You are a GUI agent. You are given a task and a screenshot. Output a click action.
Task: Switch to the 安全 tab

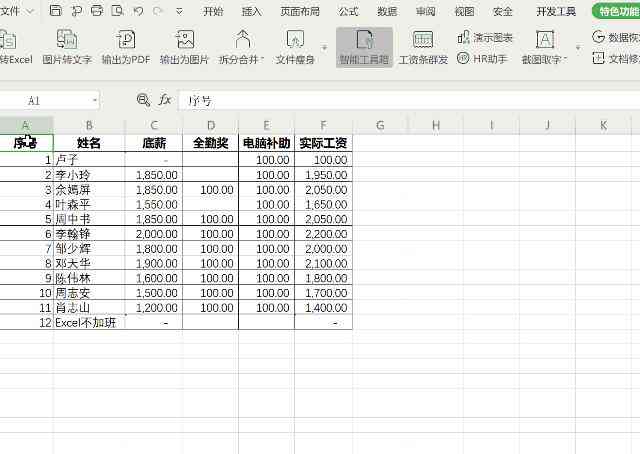click(x=502, y=11)
